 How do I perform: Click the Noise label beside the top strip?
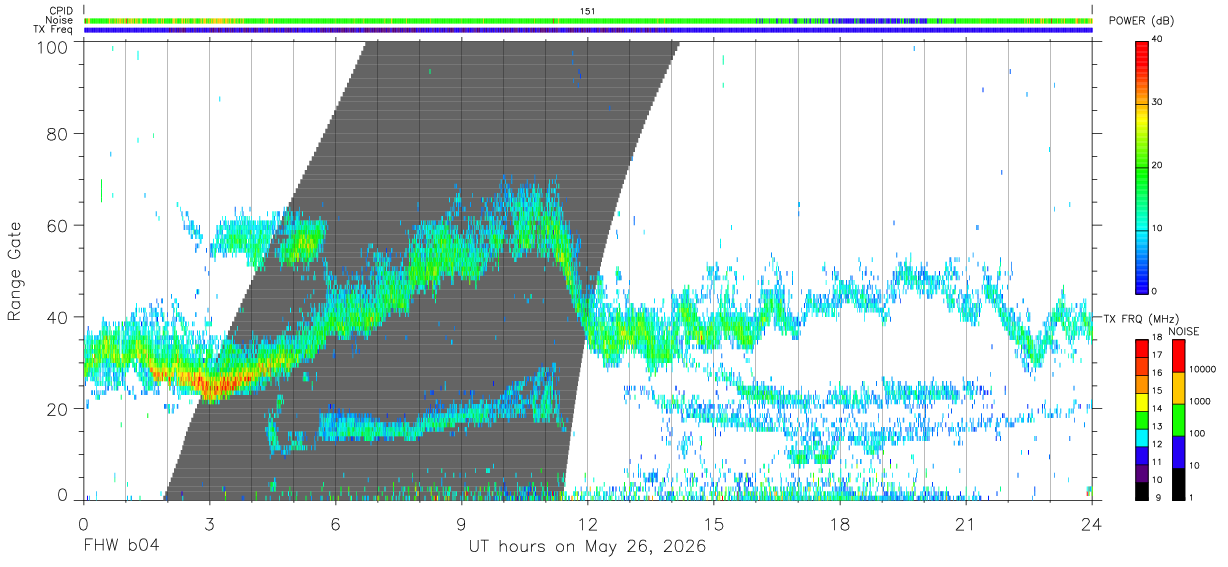(x=60, y=20)
